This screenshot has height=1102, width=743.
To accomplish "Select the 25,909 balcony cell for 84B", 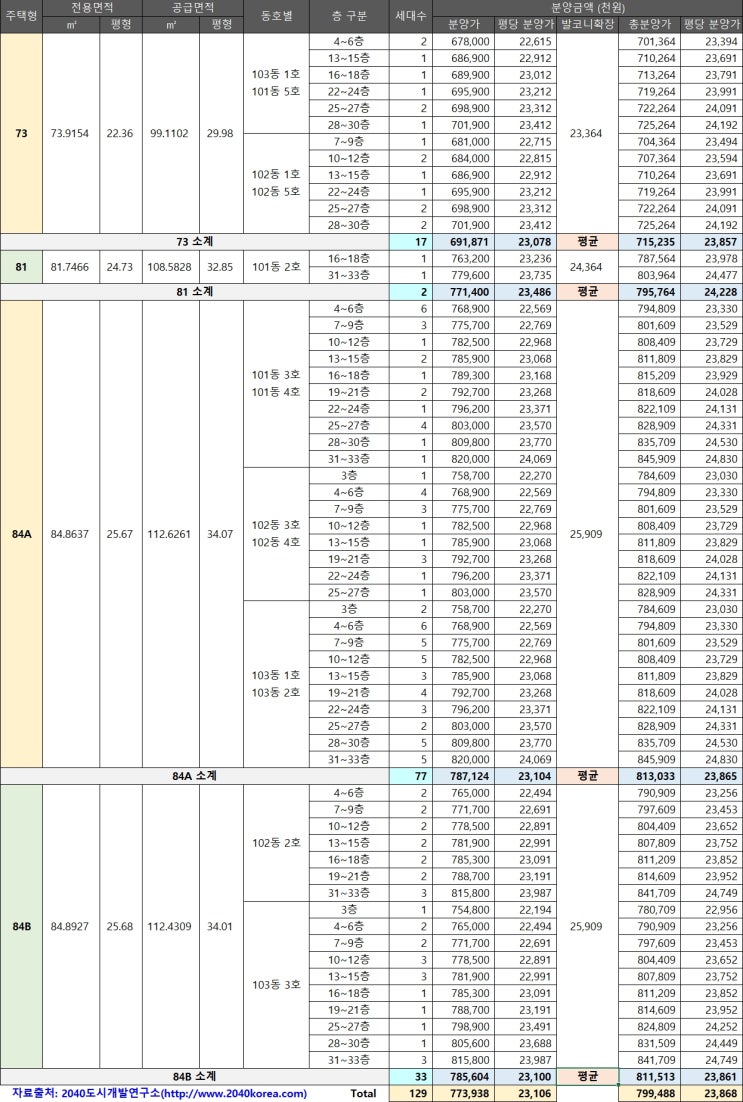I will 586,926.
